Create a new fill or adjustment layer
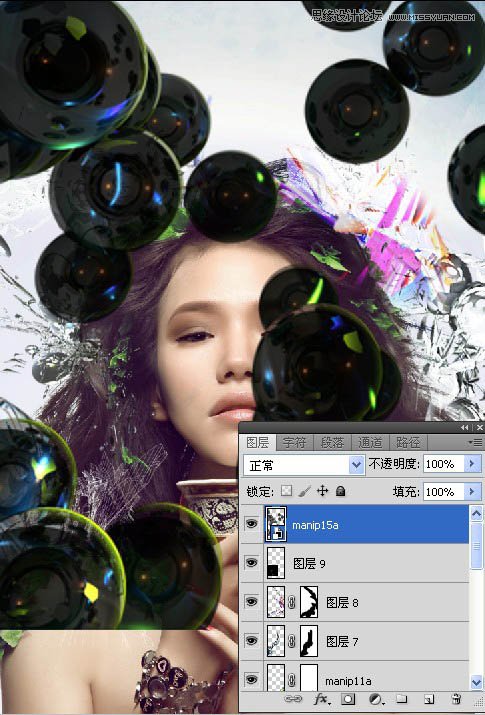The width and height of the screenshot is (485, 715). pyautogui.click(x=376, y=699)
